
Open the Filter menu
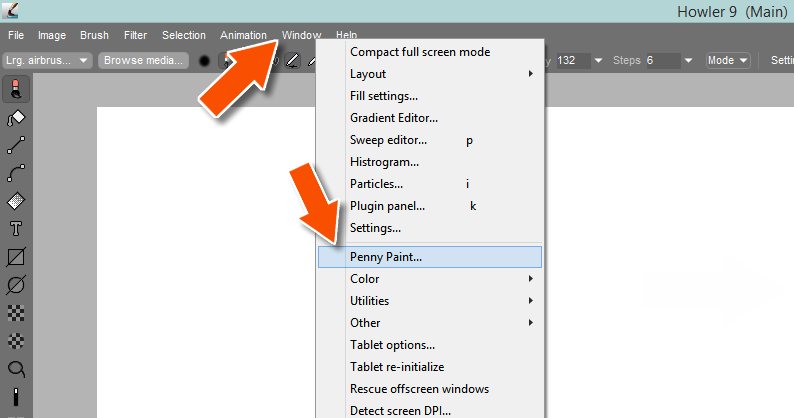pos(135,35)
